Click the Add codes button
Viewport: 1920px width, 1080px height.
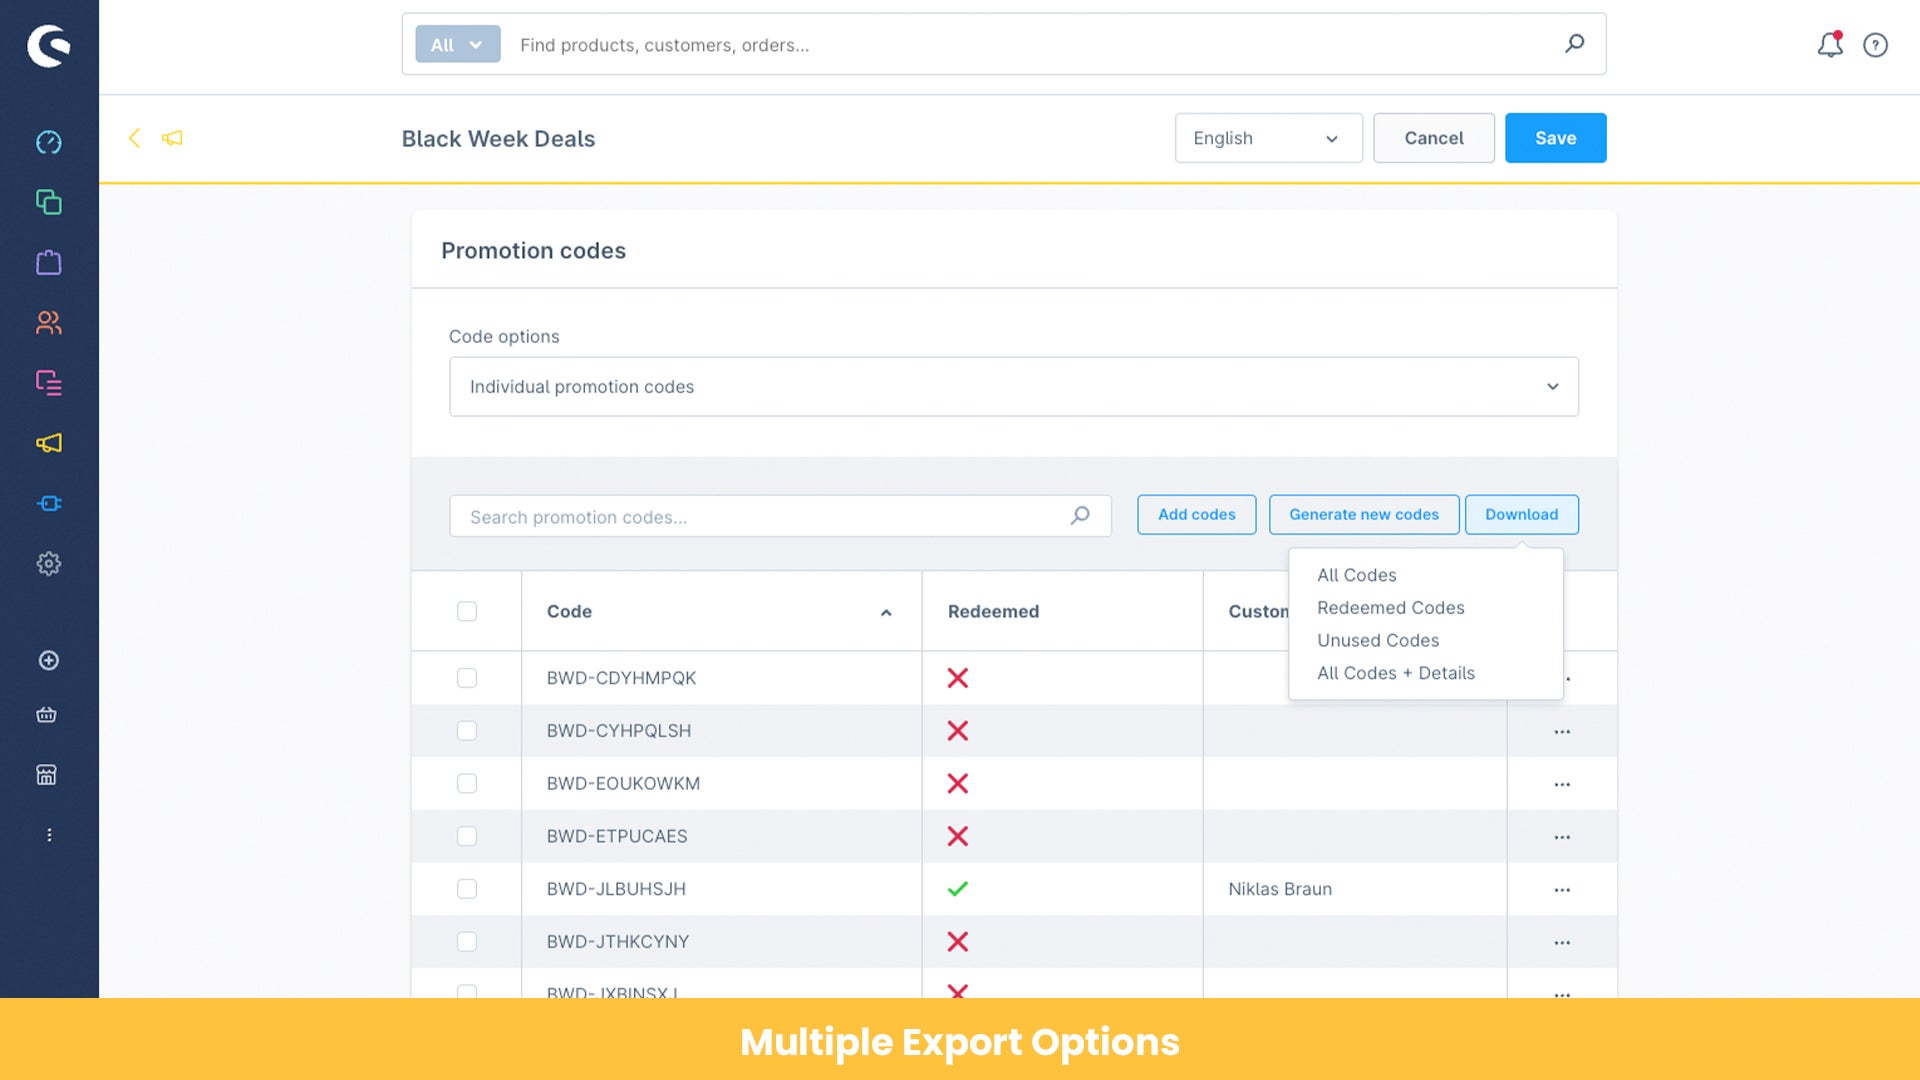coord(1196,514)
